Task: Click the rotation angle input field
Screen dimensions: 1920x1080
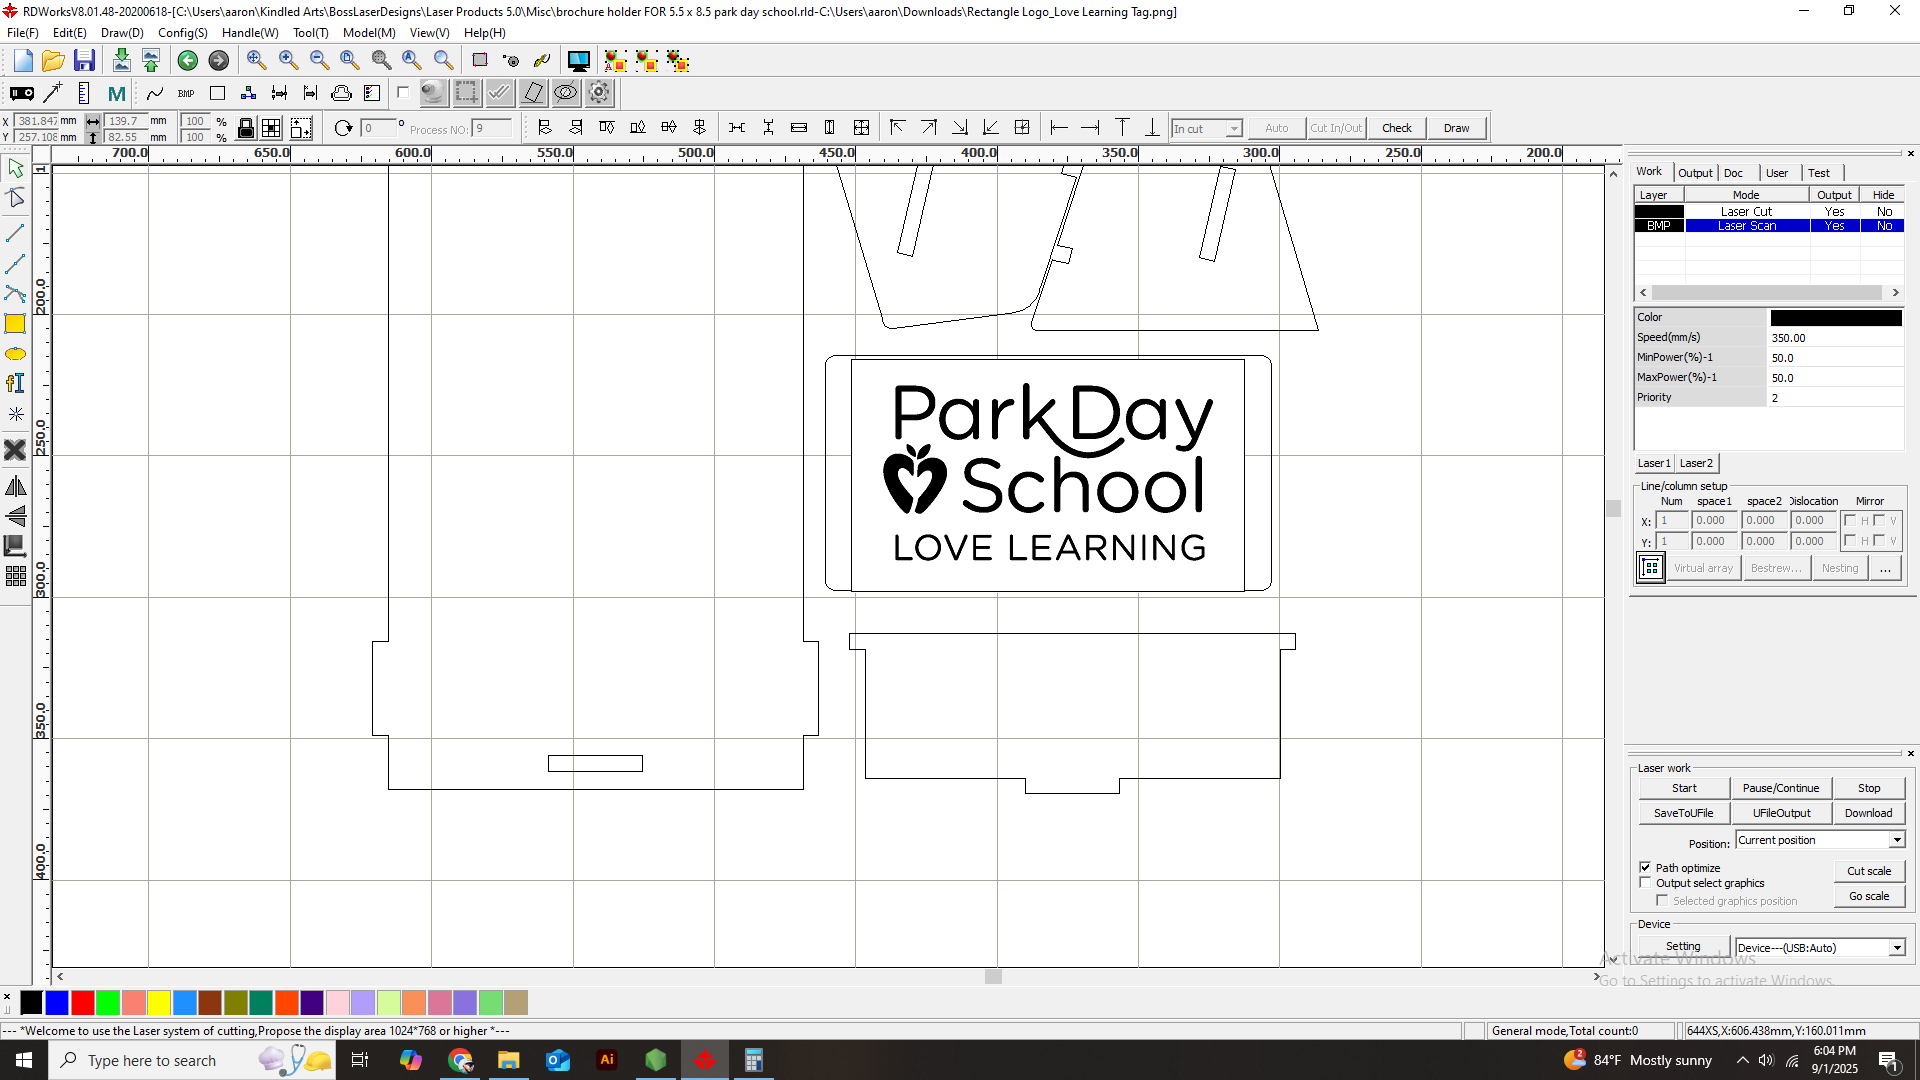Action: (379, 128)
